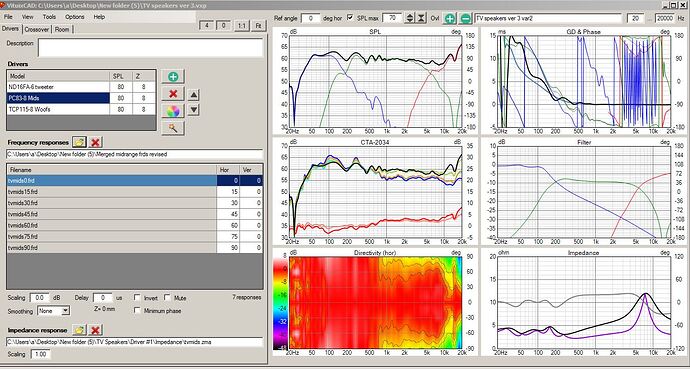690x369 pixels.
Task: Select tvmids0.frd response row
Action: coord(135,180)
